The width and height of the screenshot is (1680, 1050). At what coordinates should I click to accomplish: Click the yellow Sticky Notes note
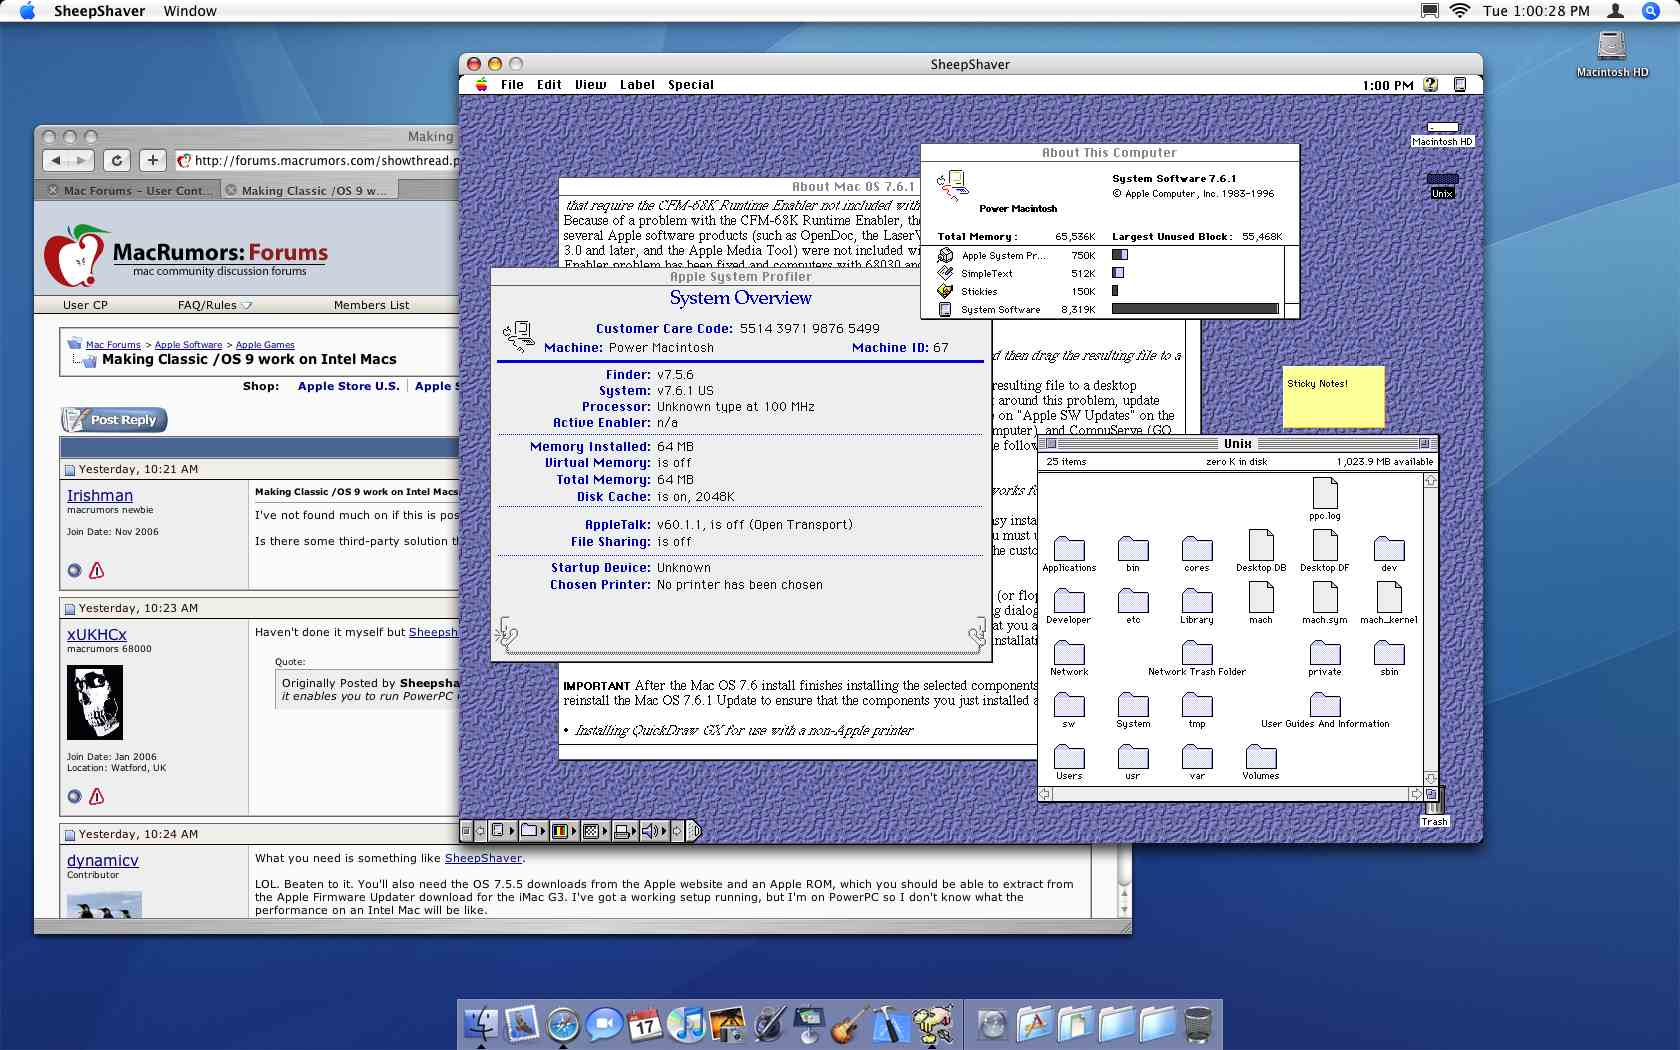pos(1334,397)
